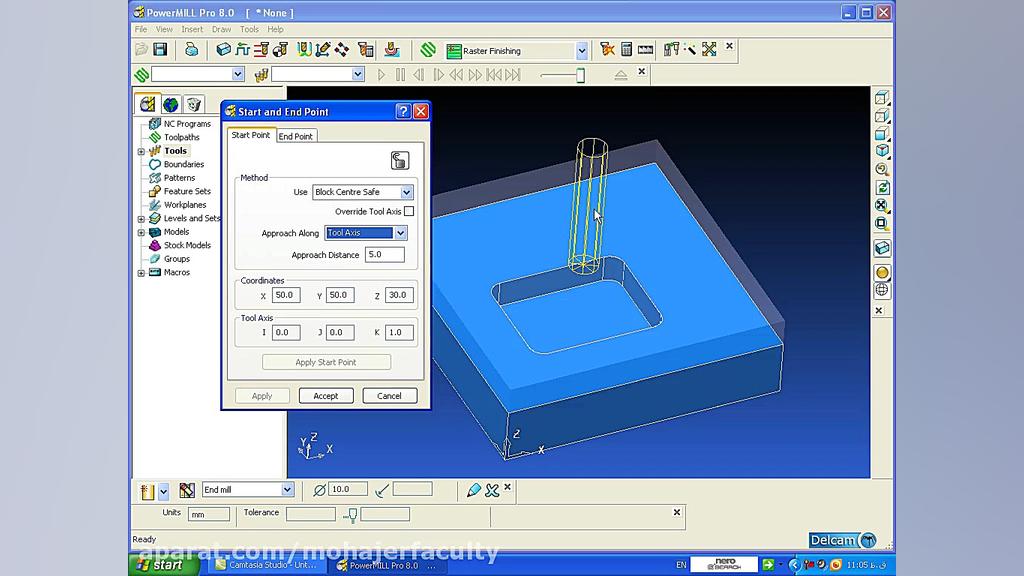Select the tool edit pencil icon near End mill
The image size is (1024, 576).
(x=472, y=490)
